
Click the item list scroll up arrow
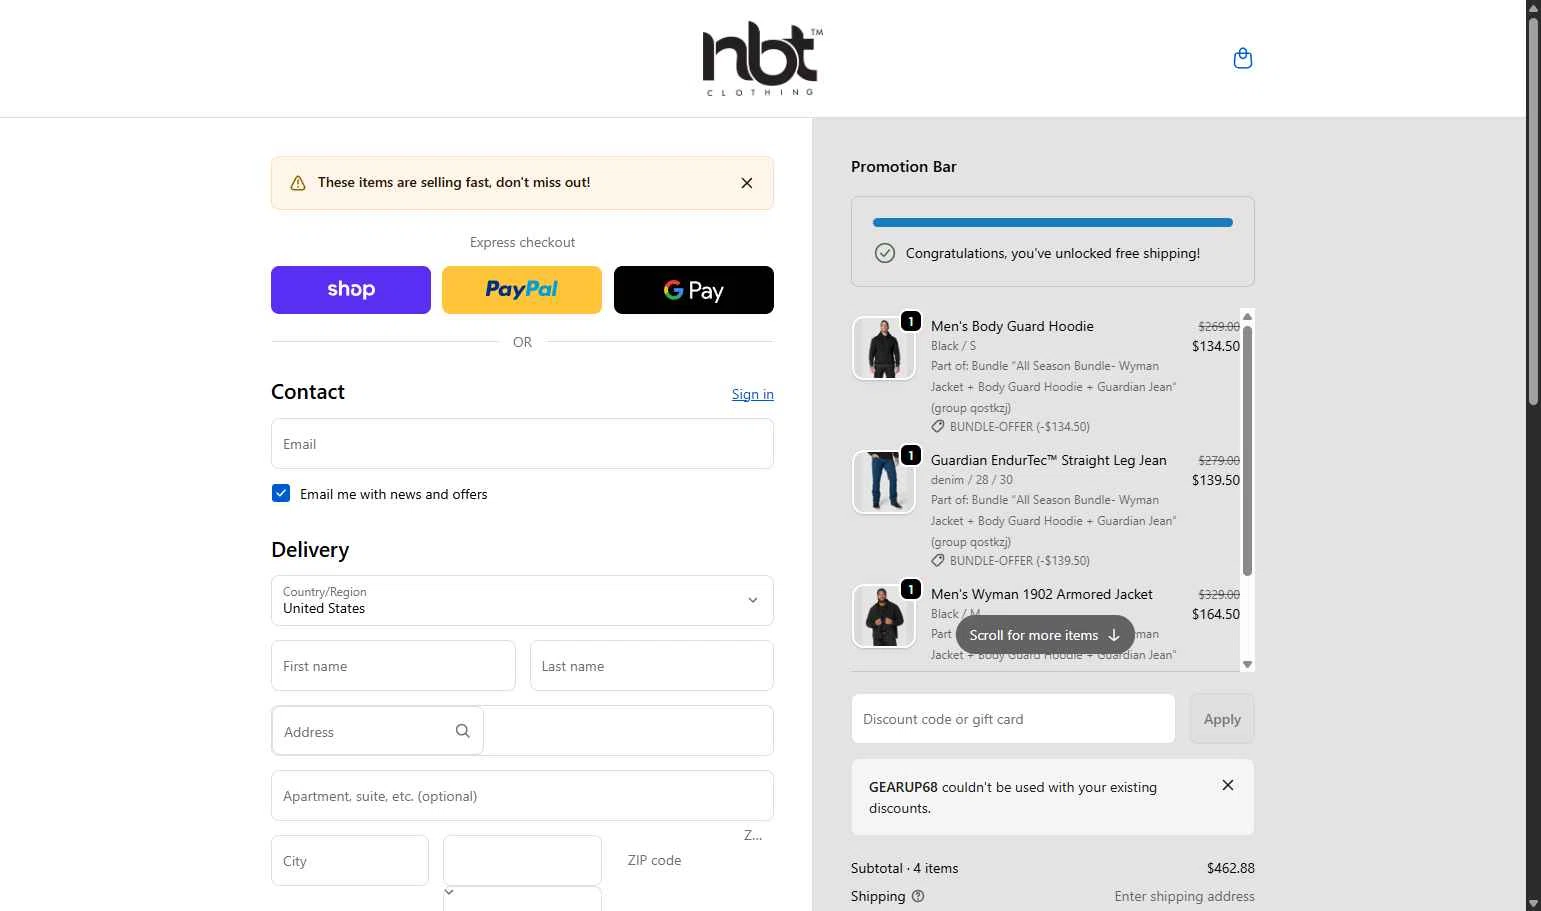click(1247, 317)
